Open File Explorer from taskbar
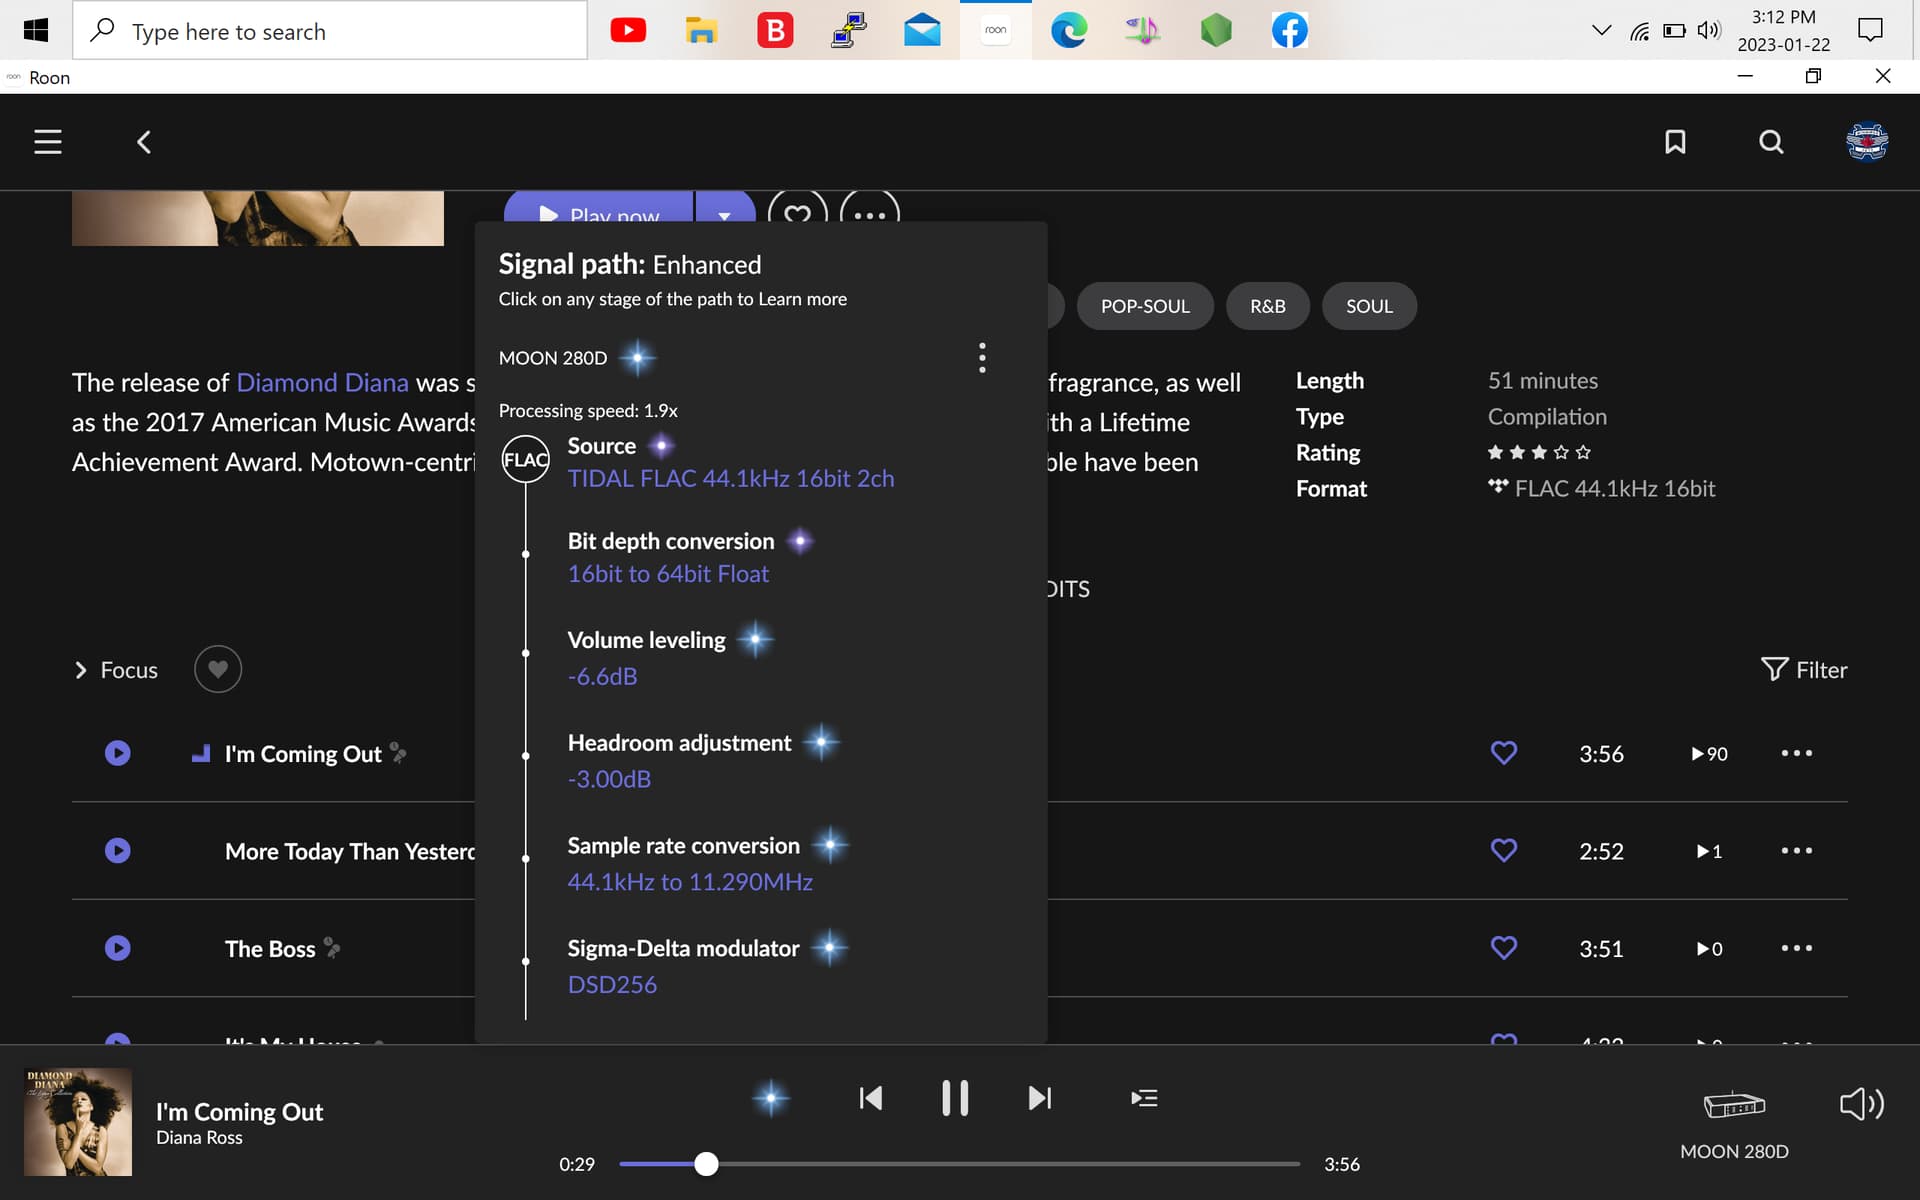This screenshot has height=1200, width=1920. 701,31
